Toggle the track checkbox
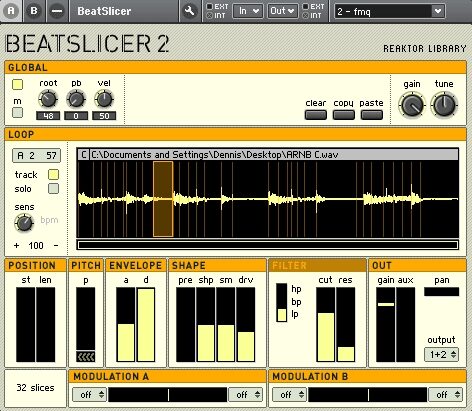 point(53,174)
